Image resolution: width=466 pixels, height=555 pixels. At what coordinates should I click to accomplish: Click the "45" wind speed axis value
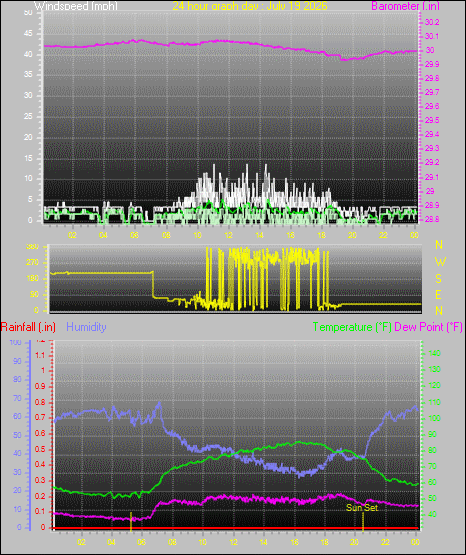(x=28, y=34)
